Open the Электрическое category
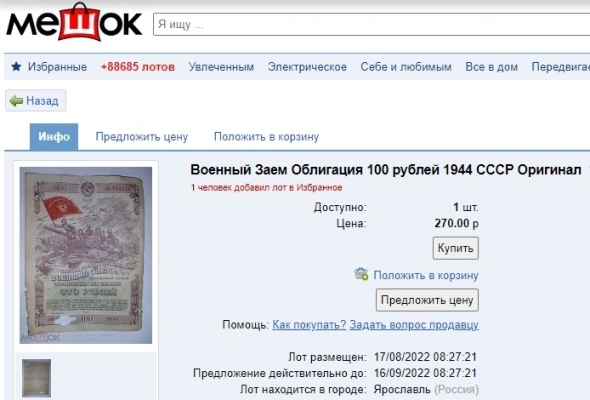 [307, 67]
